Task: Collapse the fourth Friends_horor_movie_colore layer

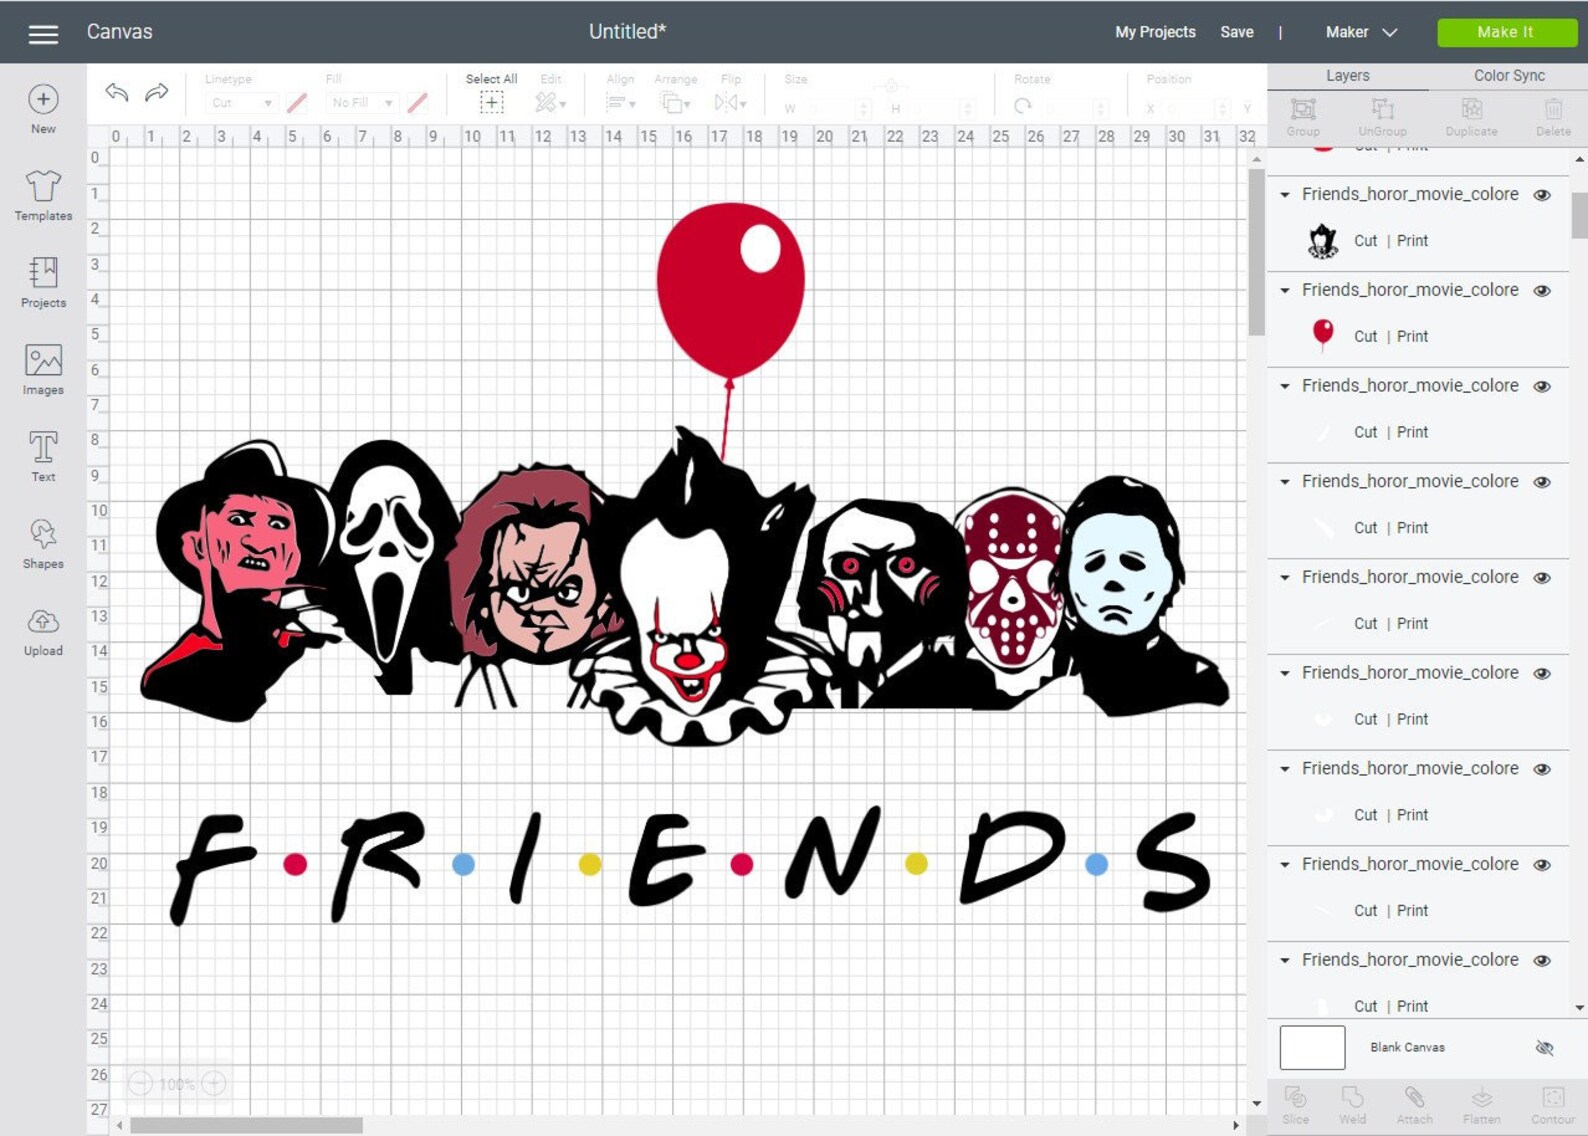Action: coord(1285,482)
